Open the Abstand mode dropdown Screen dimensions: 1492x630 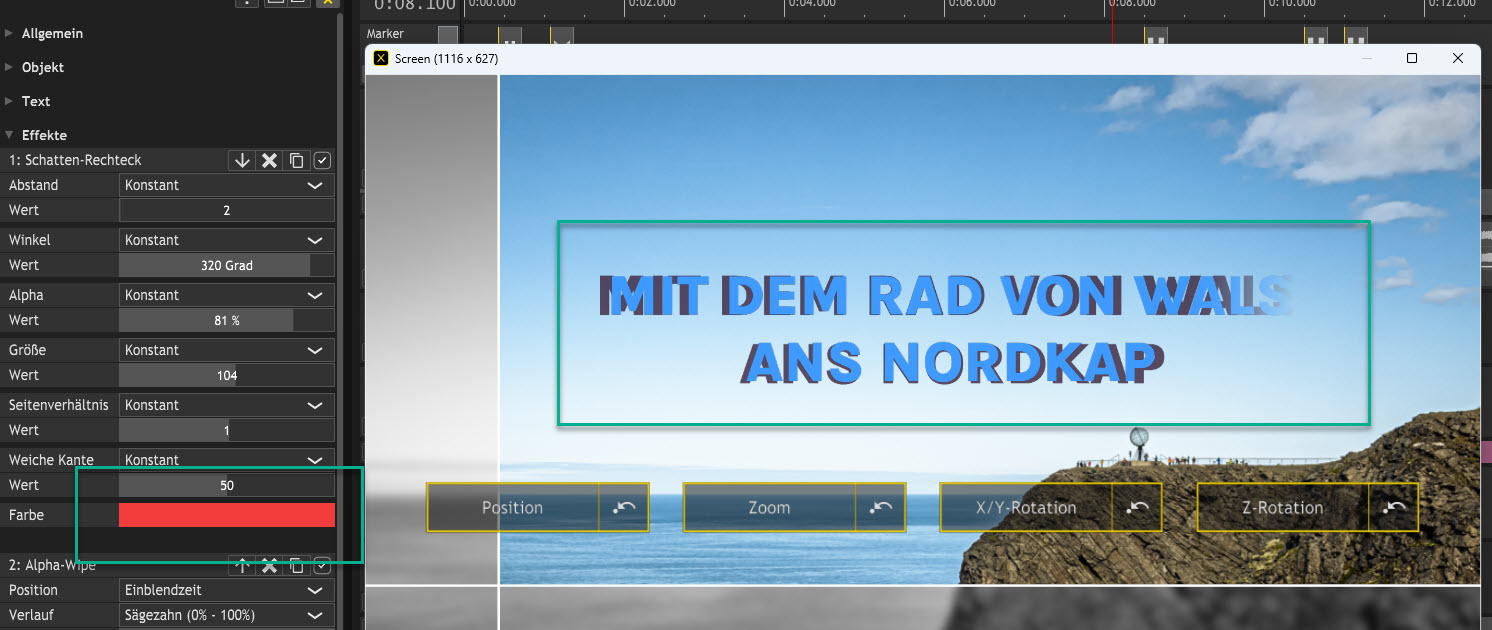227,185
